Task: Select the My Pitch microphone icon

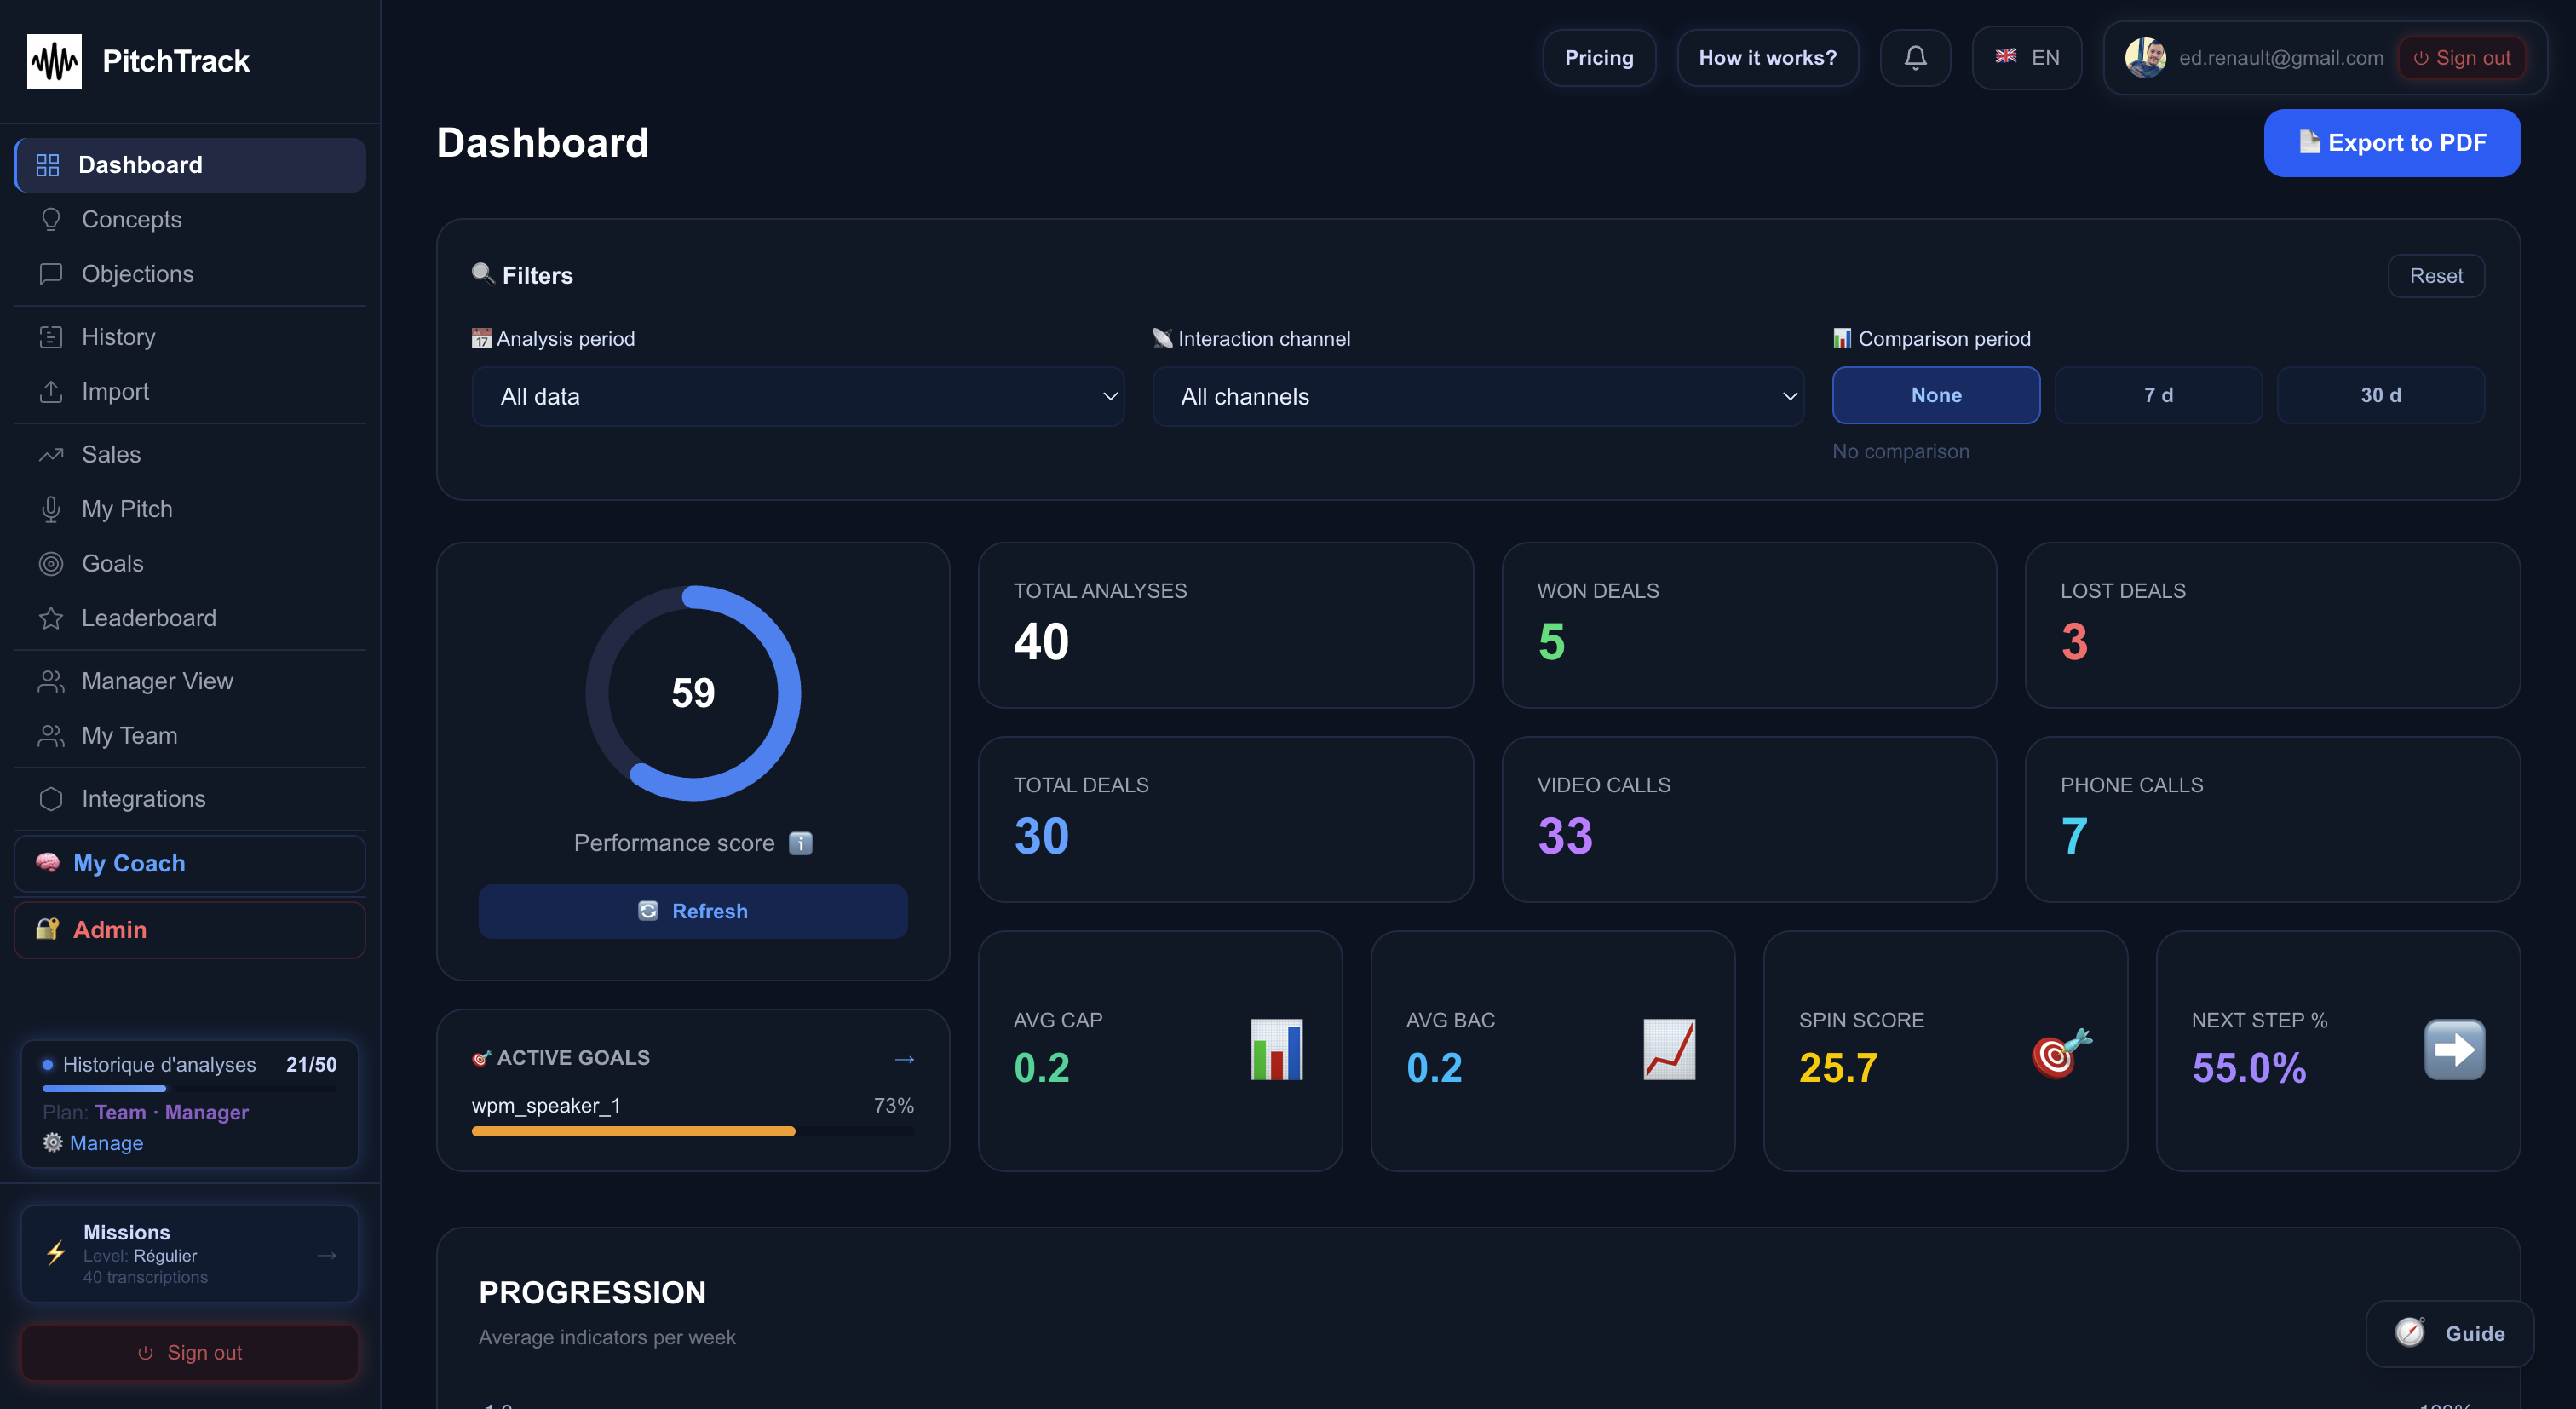Action: [x=51, y=508]
